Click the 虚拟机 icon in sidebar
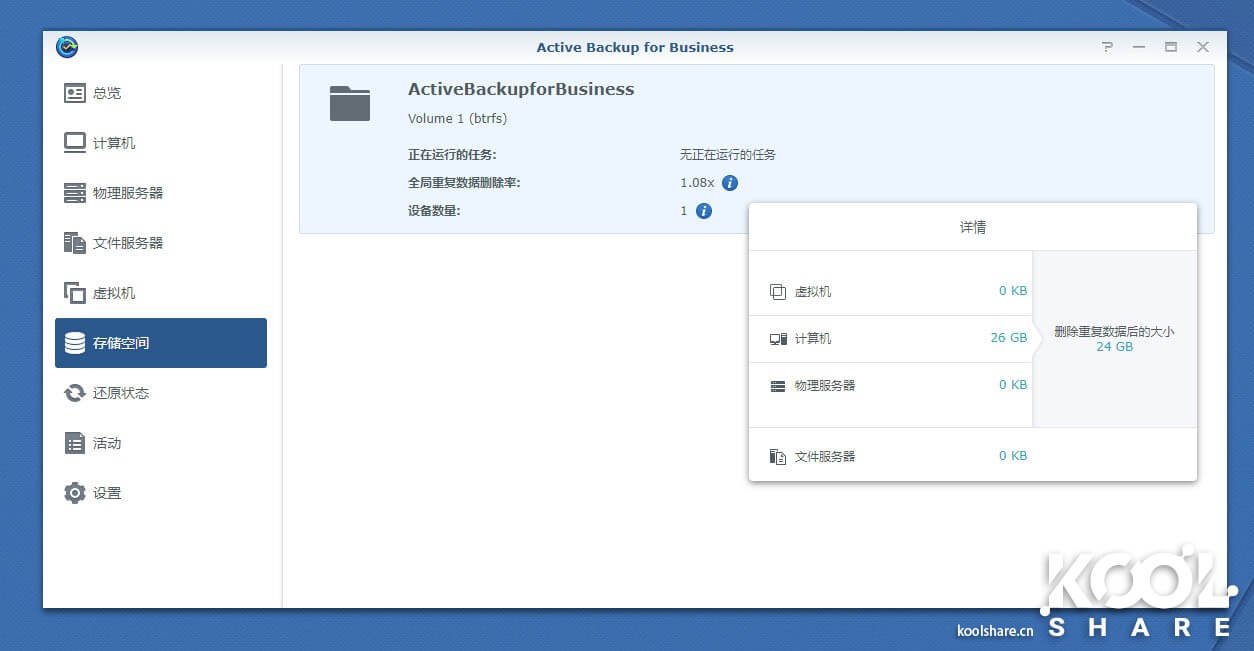 click(x=75, y=293)
